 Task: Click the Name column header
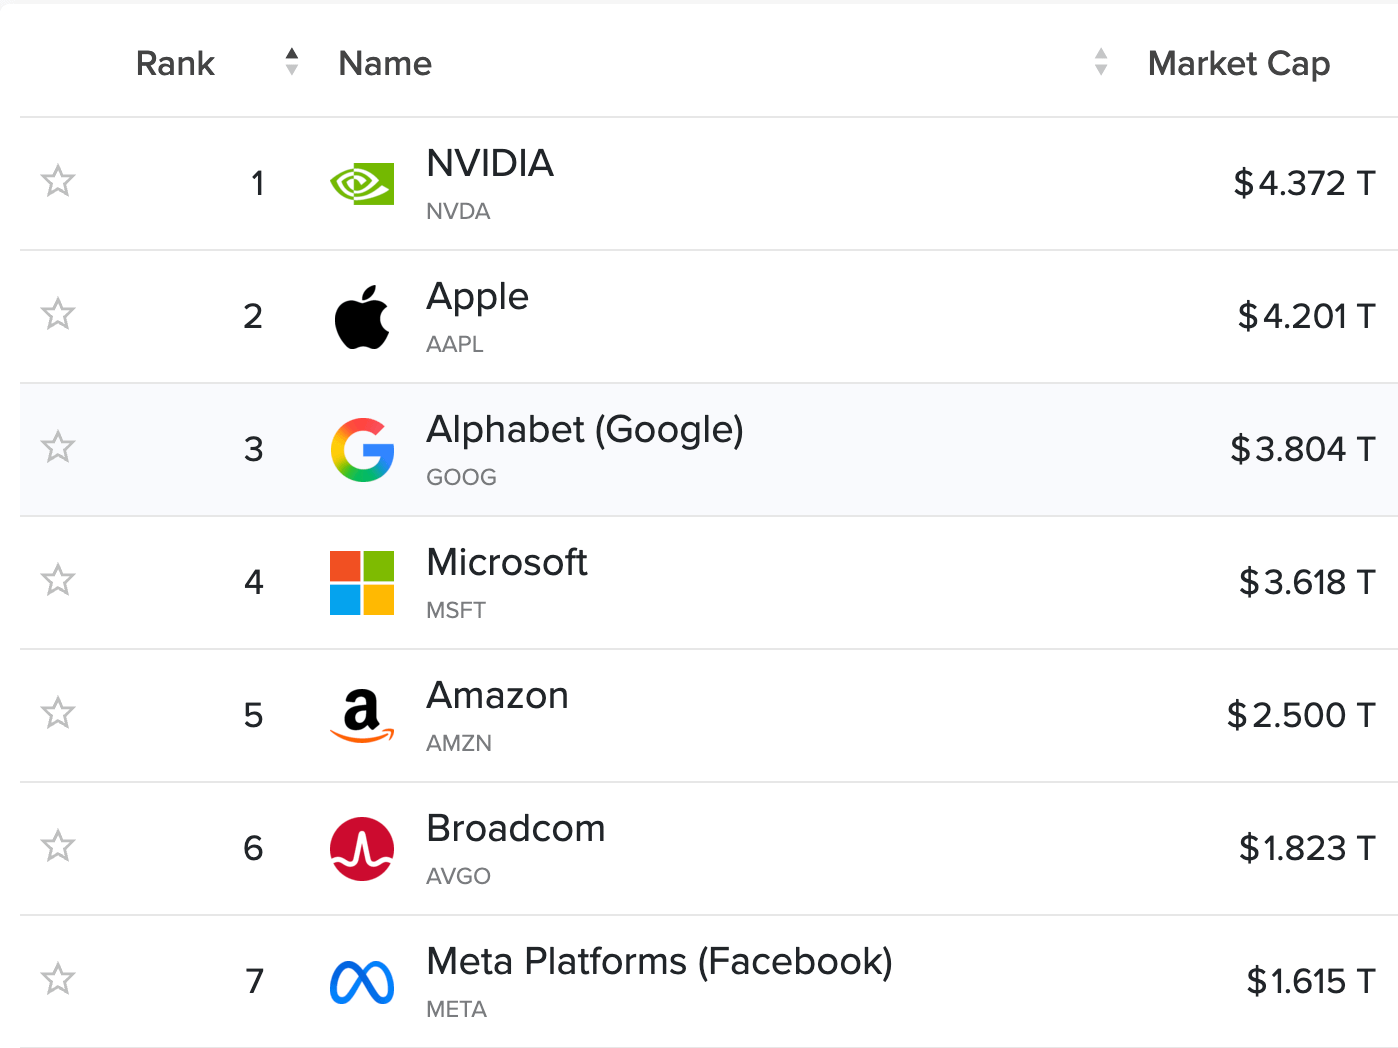(x=385, y=64)
